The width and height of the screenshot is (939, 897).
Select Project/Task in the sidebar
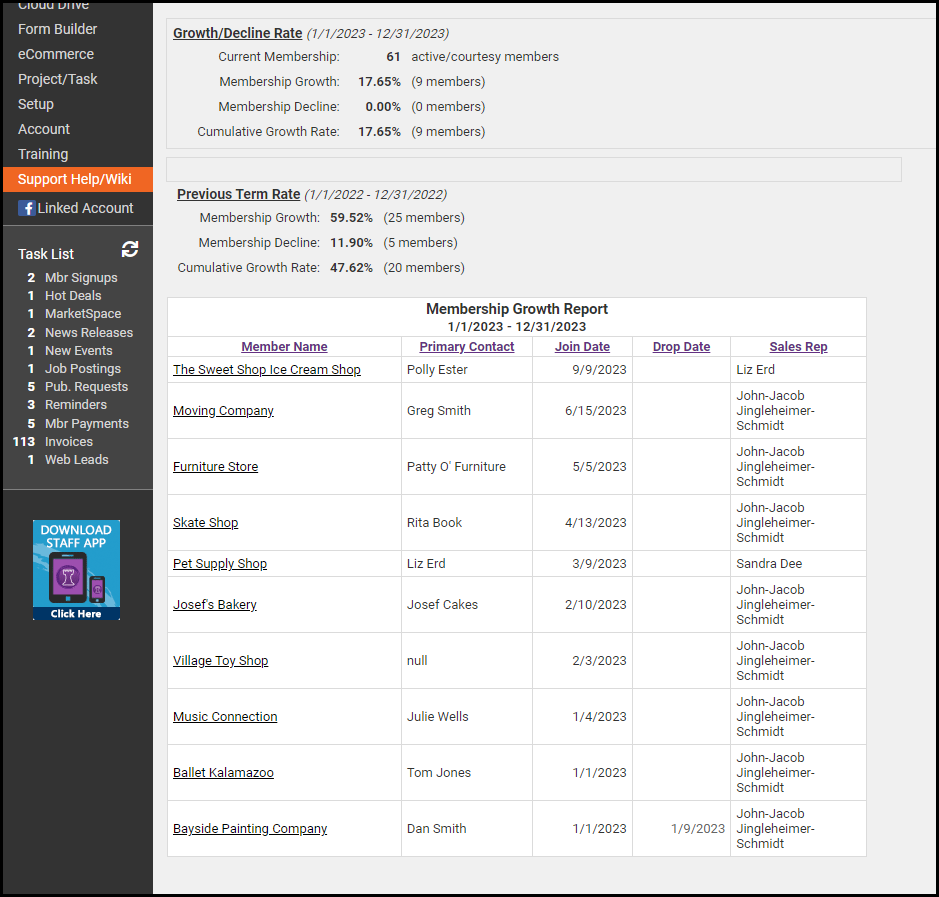coord(58,79)
